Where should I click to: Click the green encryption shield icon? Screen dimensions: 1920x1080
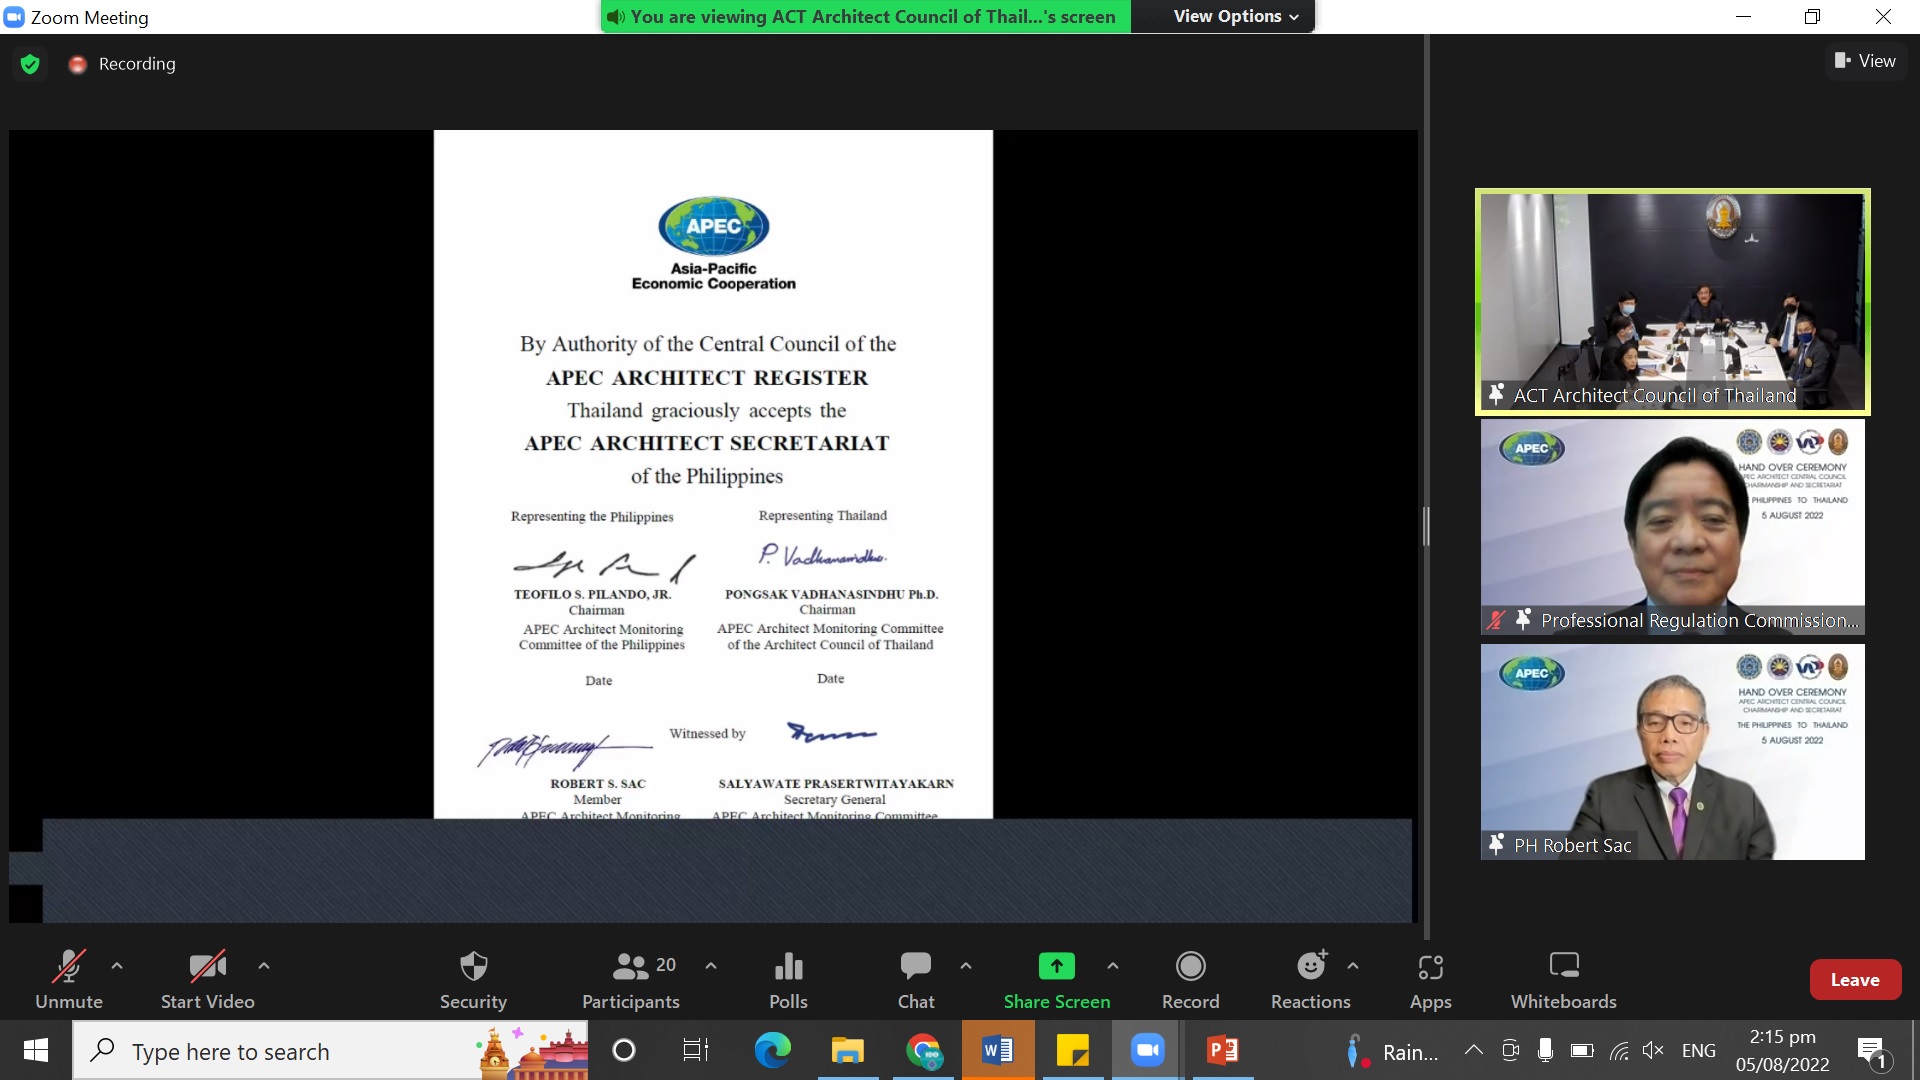[30, 64]
